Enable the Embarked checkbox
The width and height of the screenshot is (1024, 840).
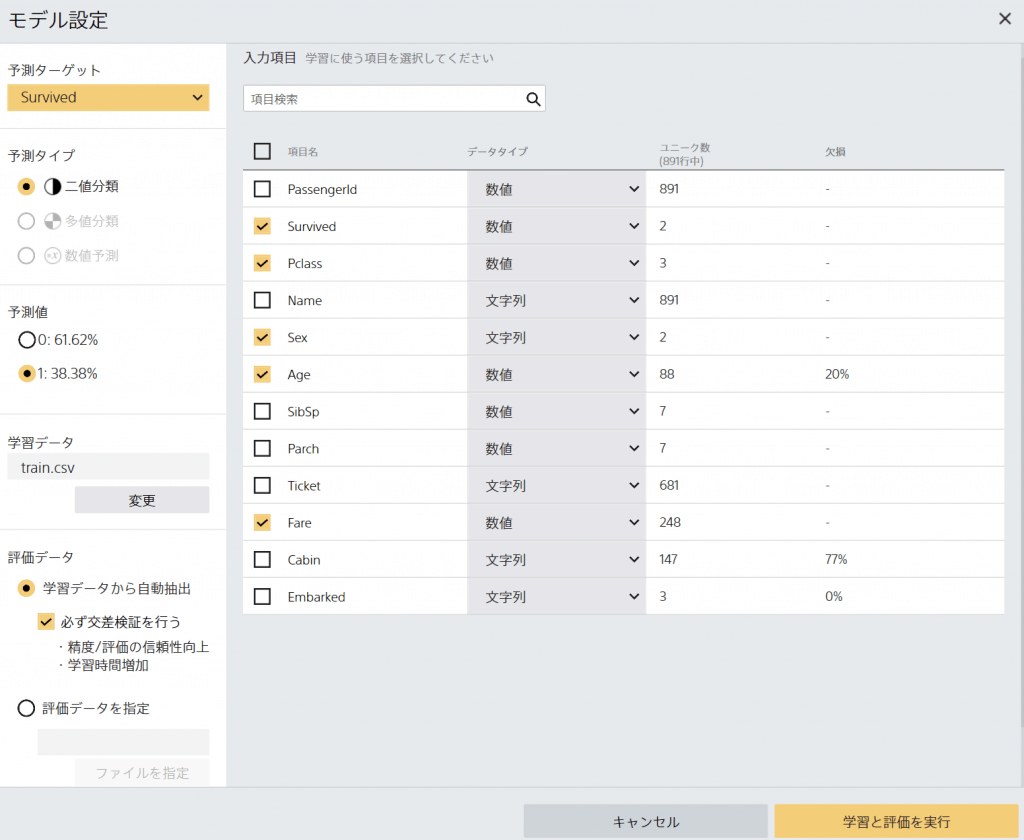tap(262, 597)
